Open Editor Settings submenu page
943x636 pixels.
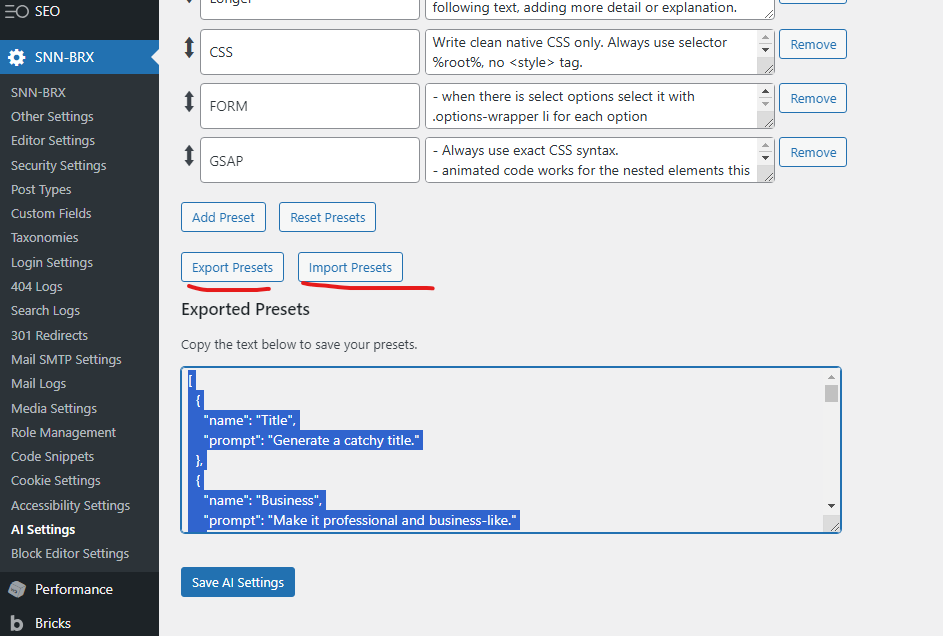click(53, 141)
